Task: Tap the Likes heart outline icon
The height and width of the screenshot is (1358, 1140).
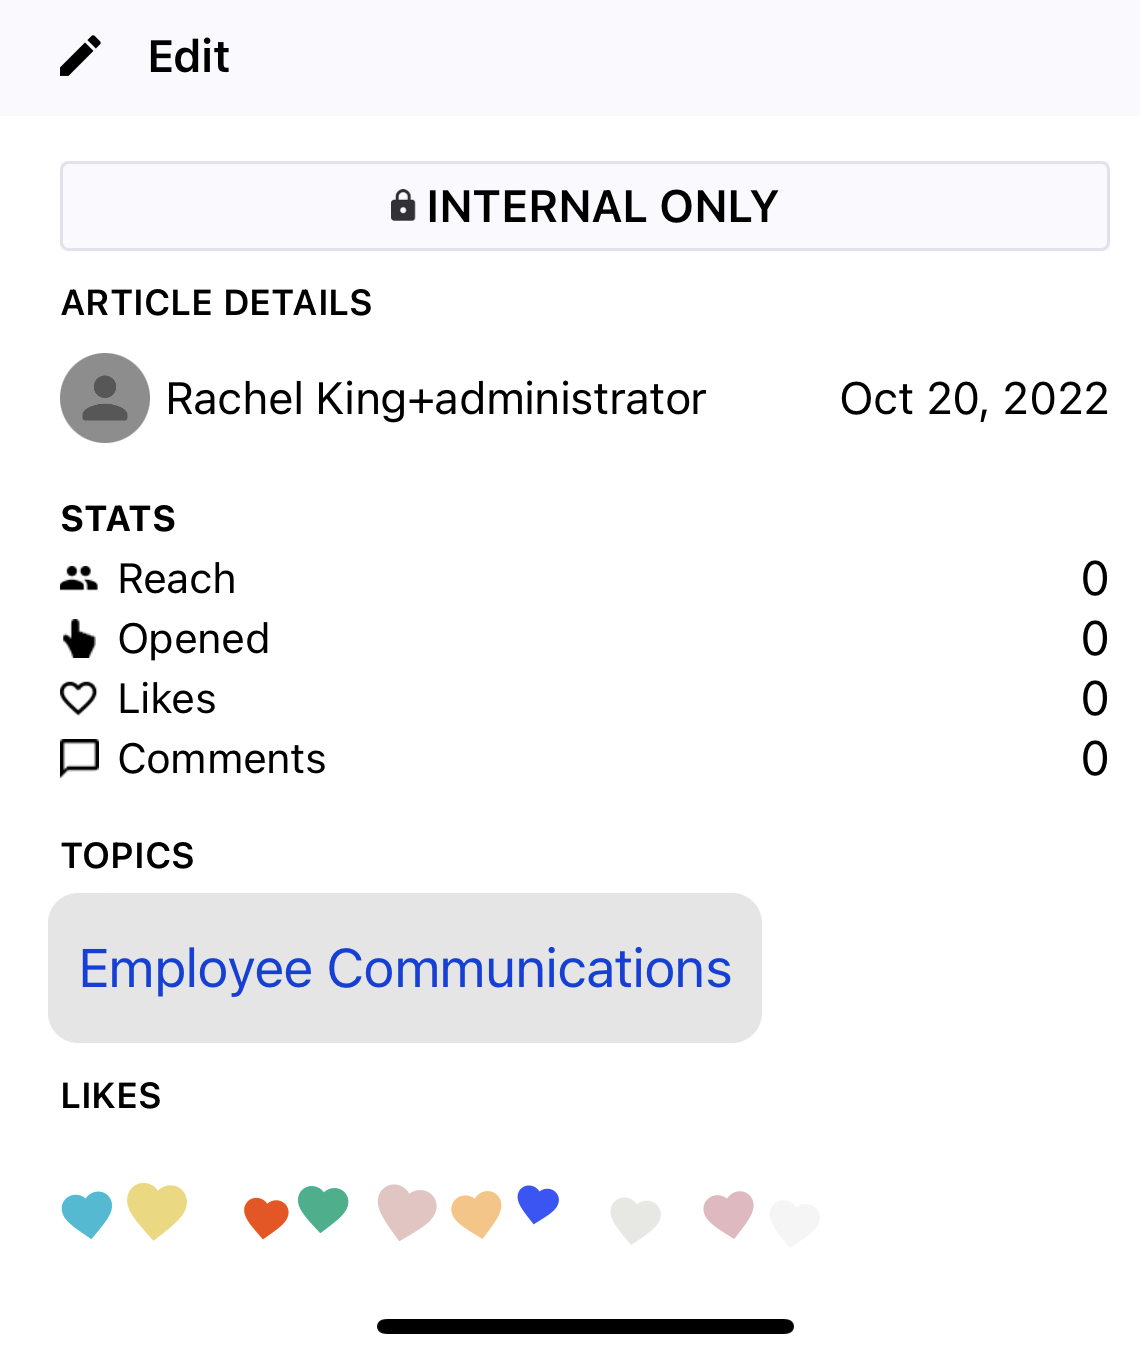Action: [x=79, y=698]
